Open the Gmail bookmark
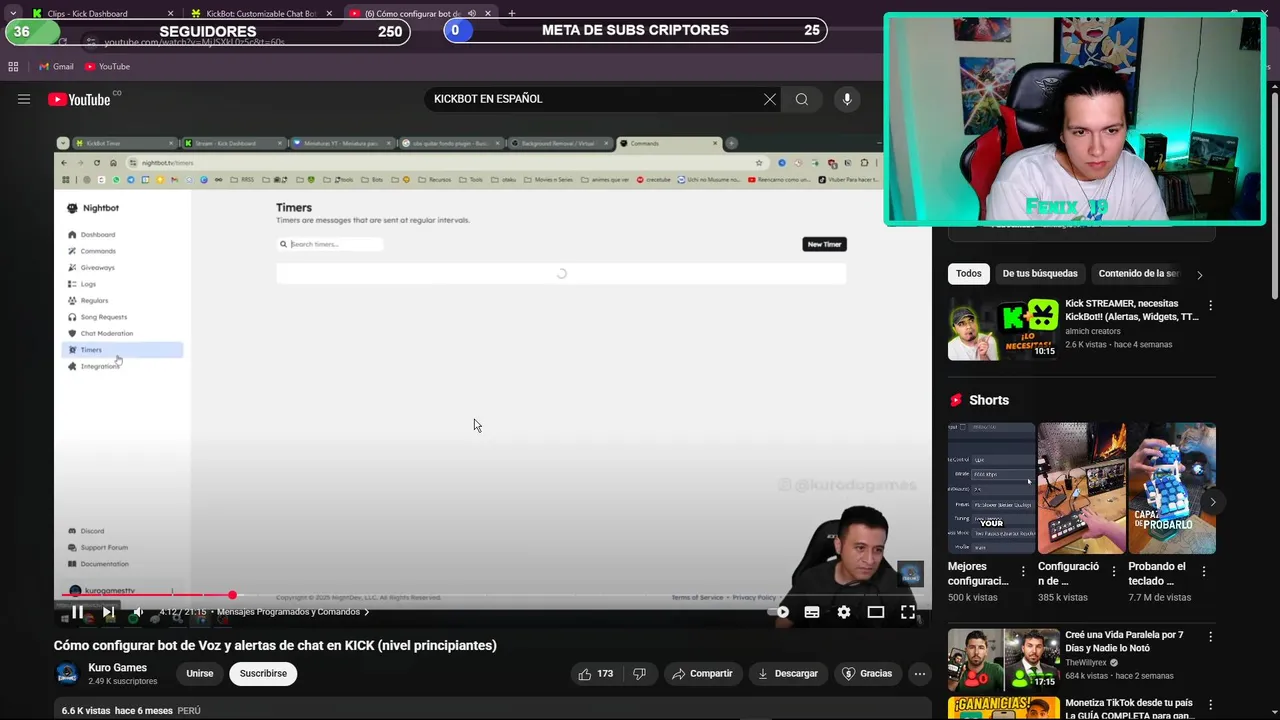The image size is (1280, 720). [56, 66]
